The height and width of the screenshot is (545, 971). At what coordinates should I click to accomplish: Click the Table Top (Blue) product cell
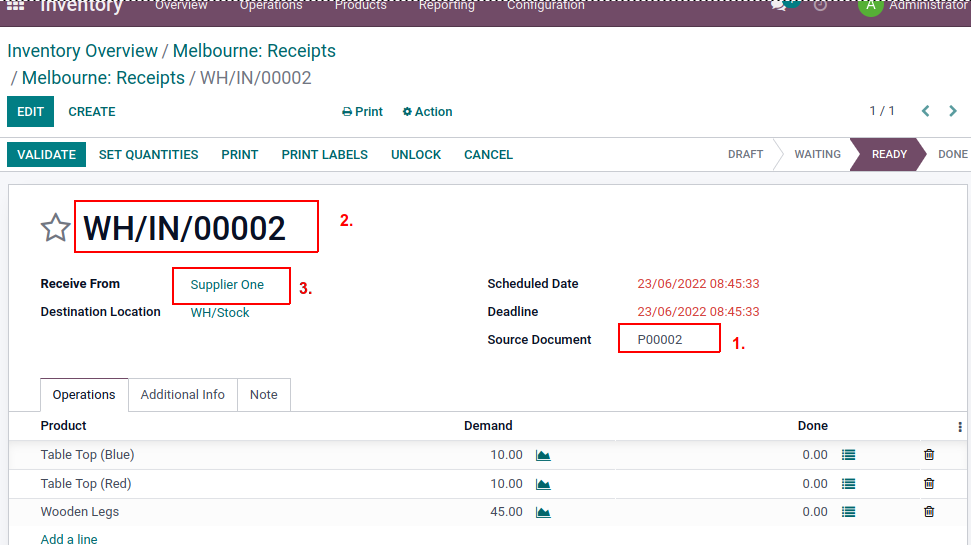[87, 455]
